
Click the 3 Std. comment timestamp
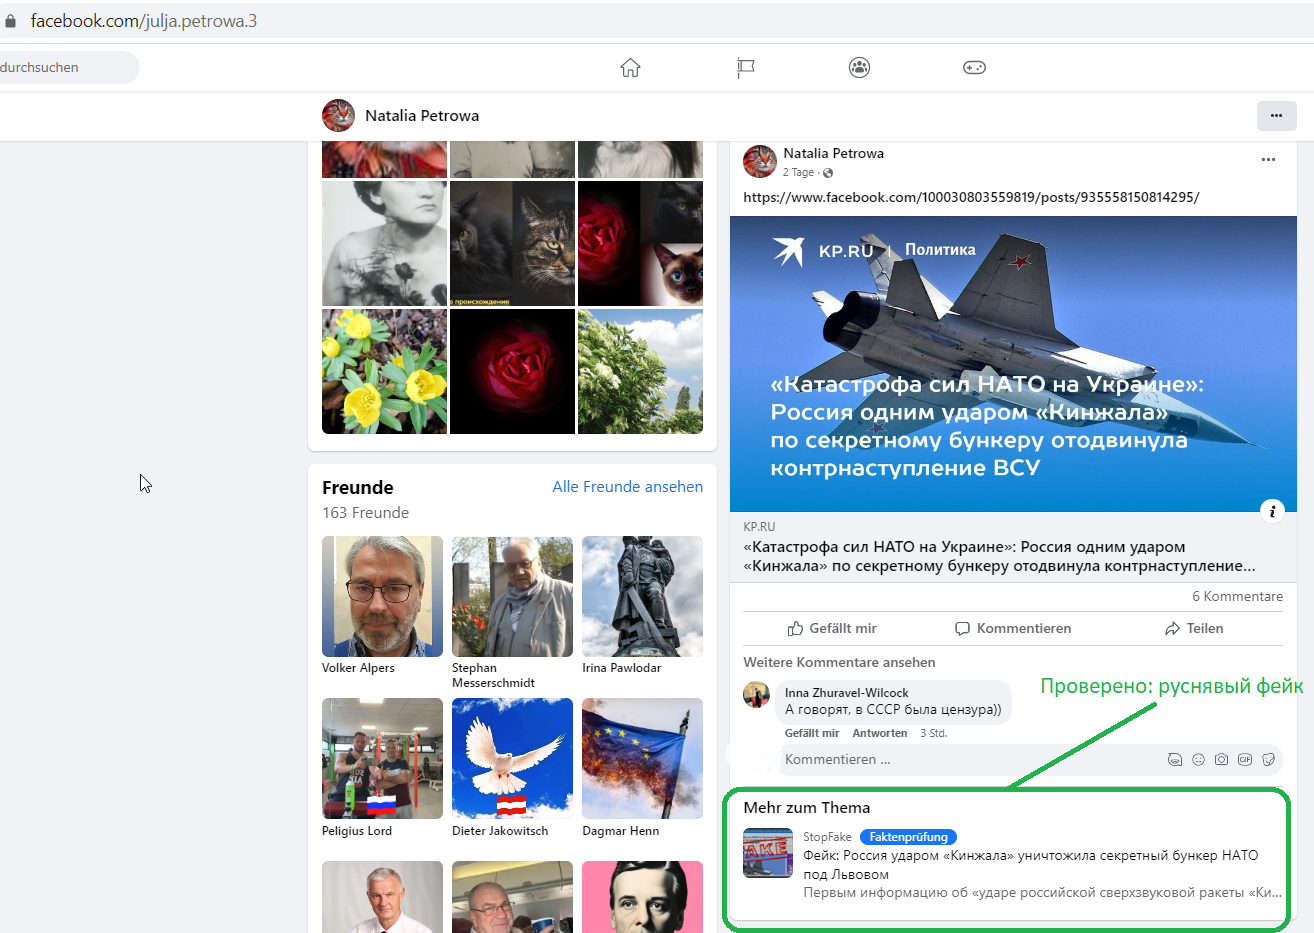click(x=933, y=733)
